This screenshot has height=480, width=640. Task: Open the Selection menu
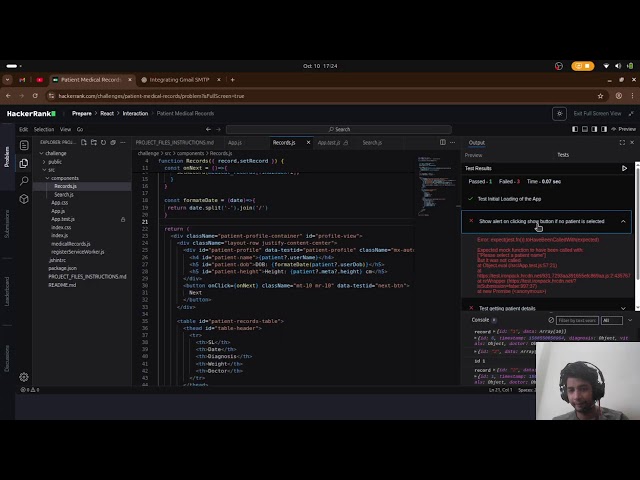[x=44, y=129]
